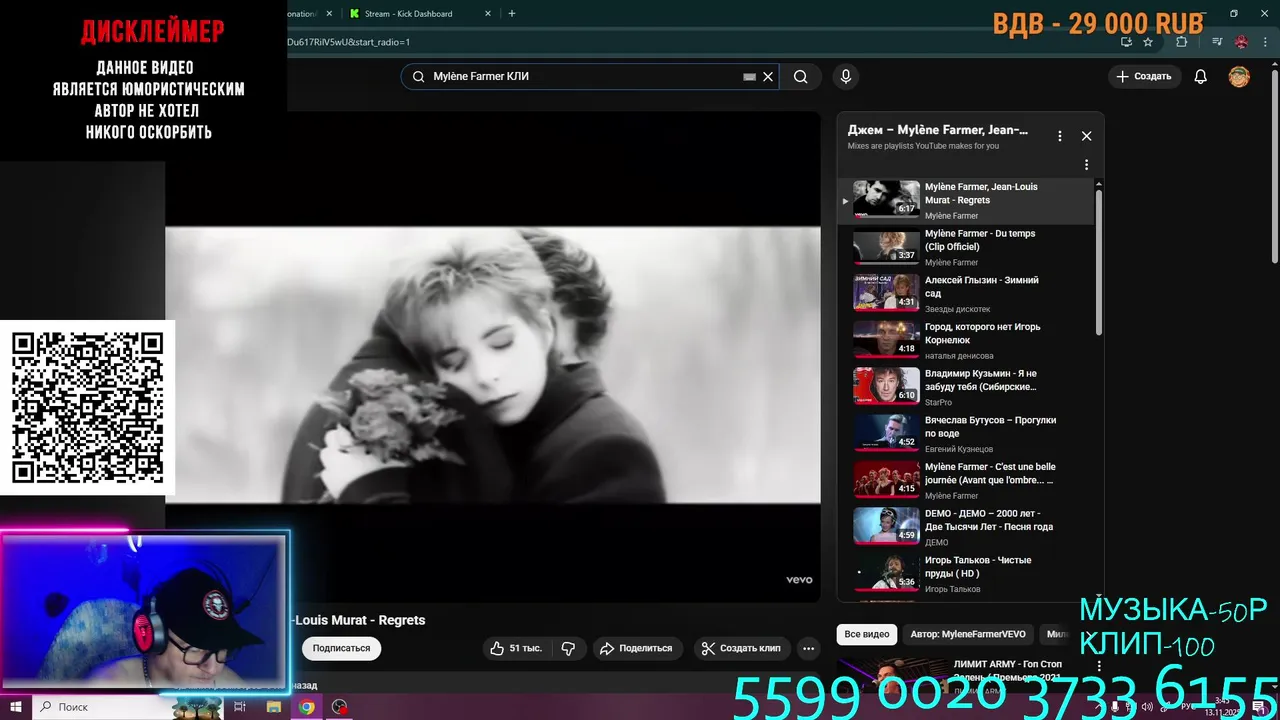This screenshot has width=1280, height=720.
Task: Select Автор: MyleneFarmerVEVO filter chip
Action: 968,634
